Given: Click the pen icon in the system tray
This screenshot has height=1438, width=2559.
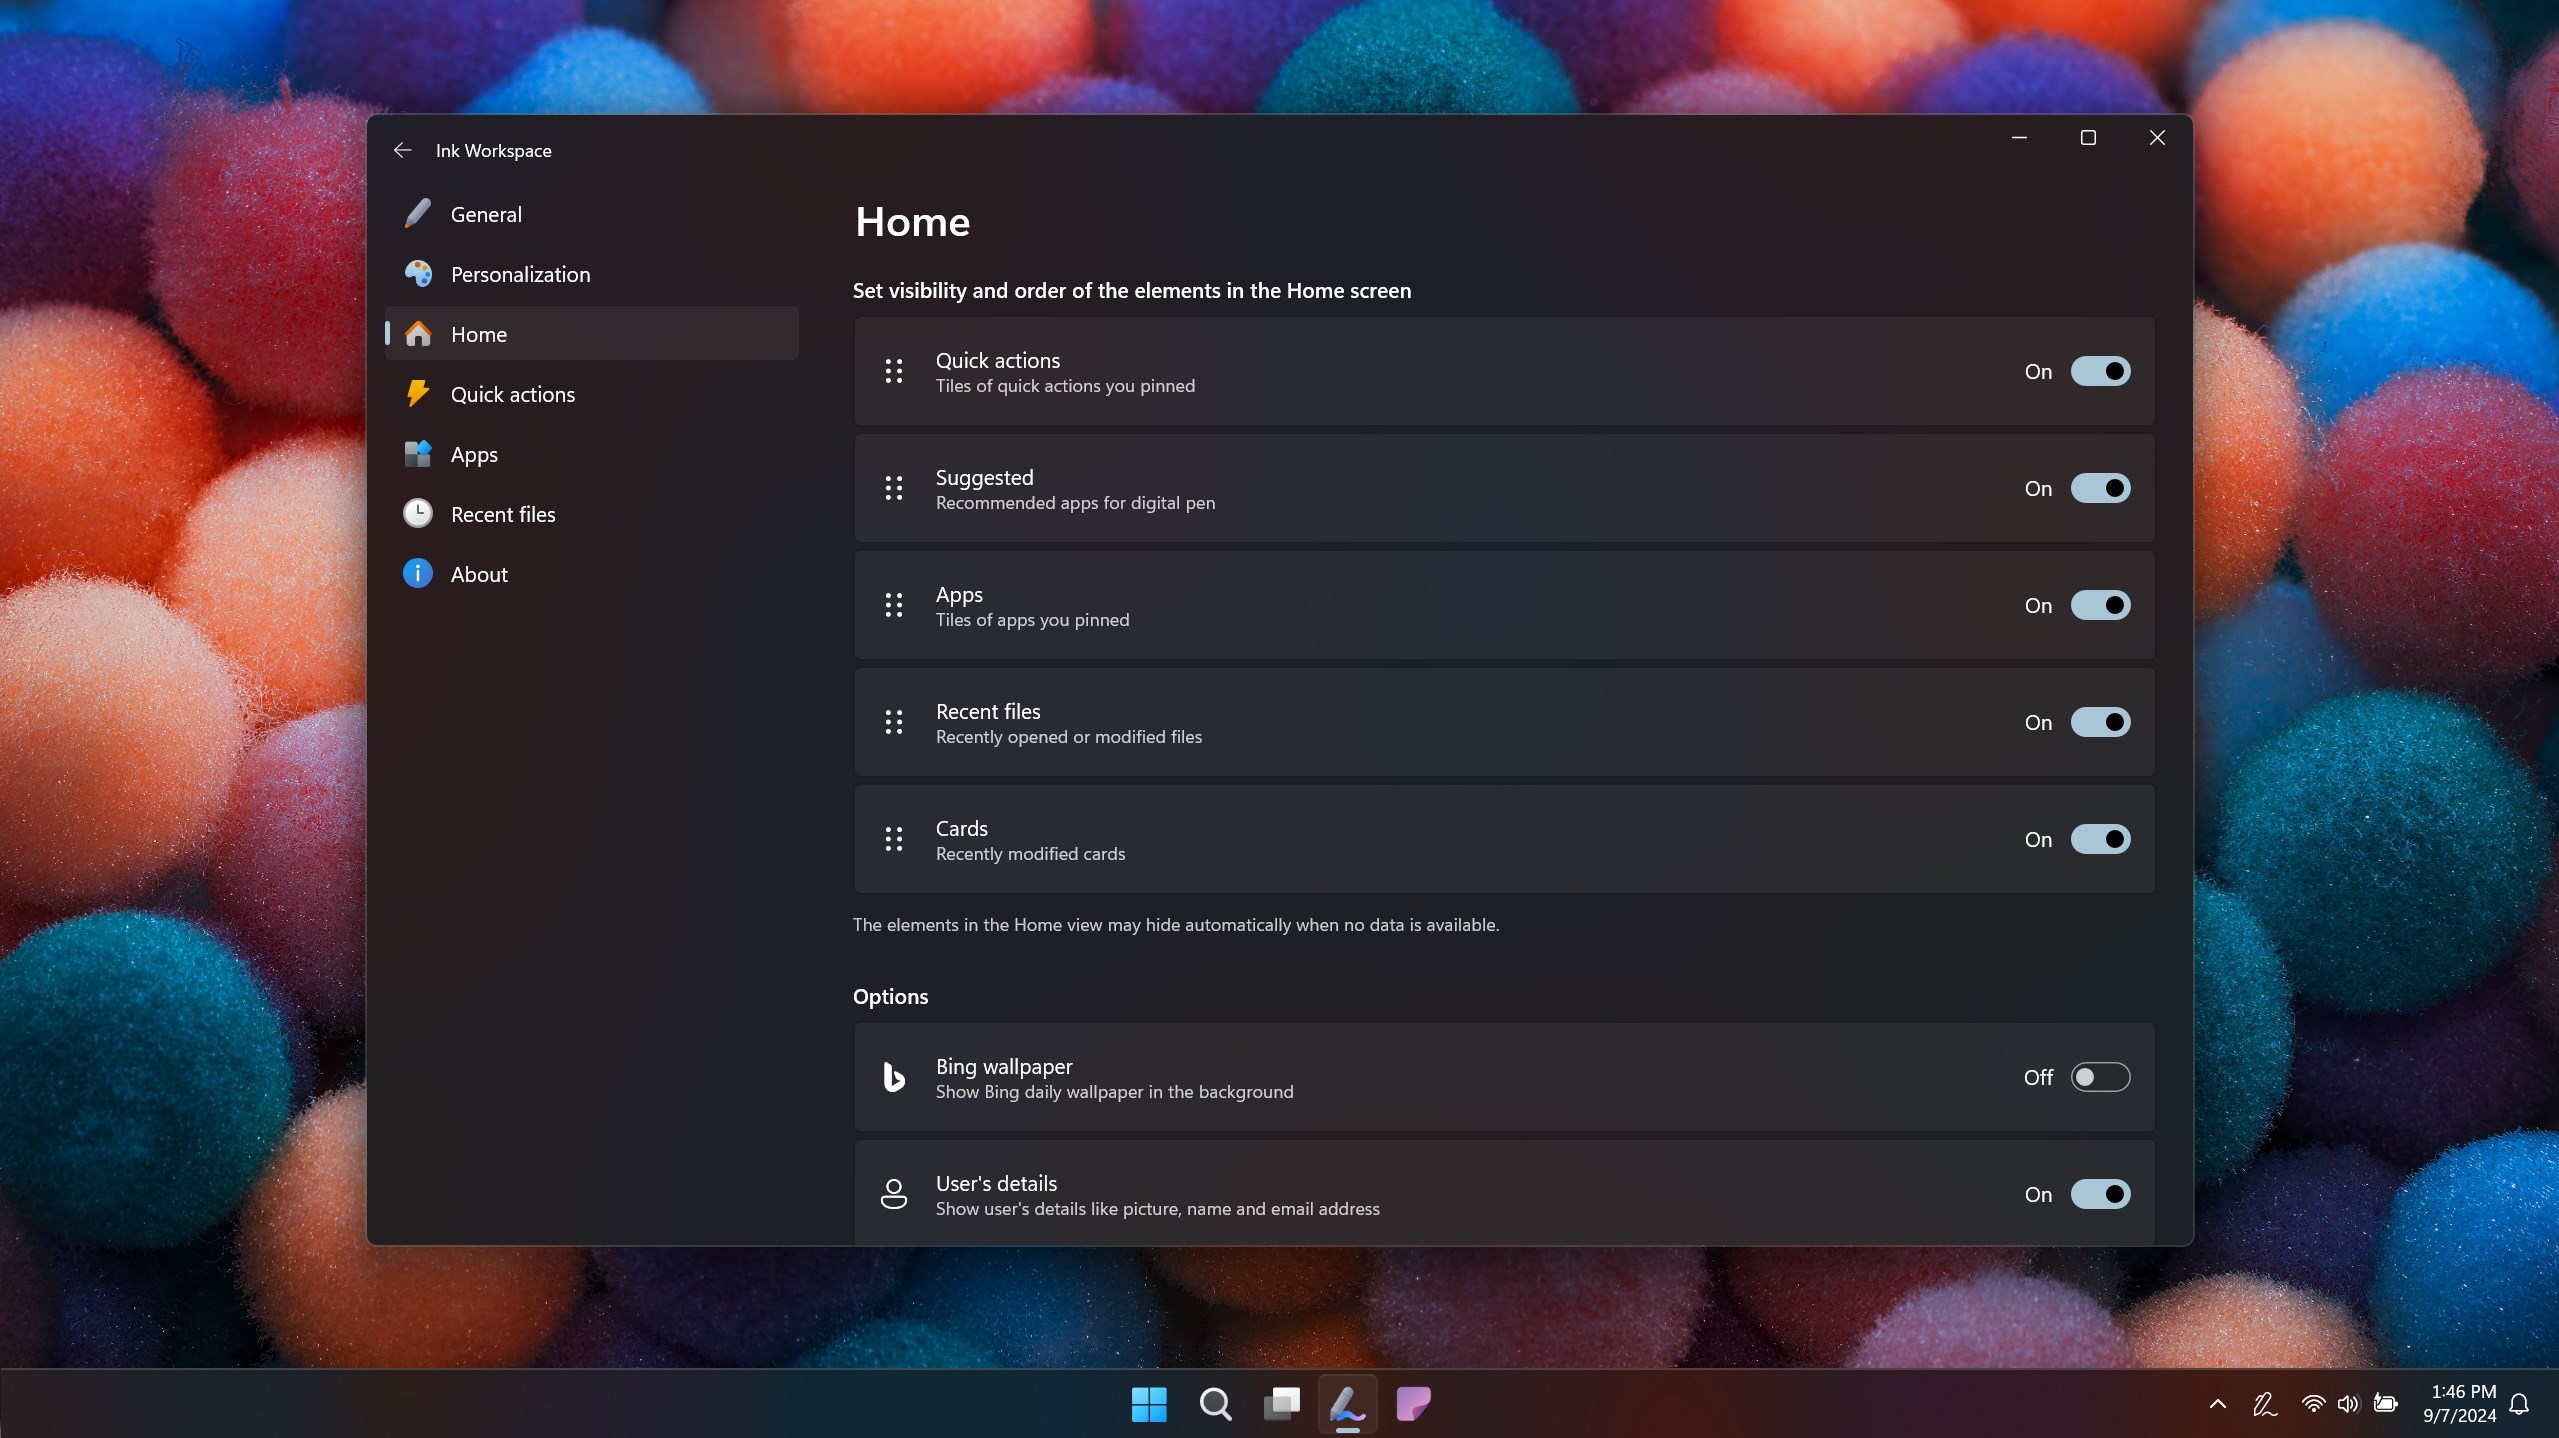Looking at the screenshot, I should (2263, 1403).
